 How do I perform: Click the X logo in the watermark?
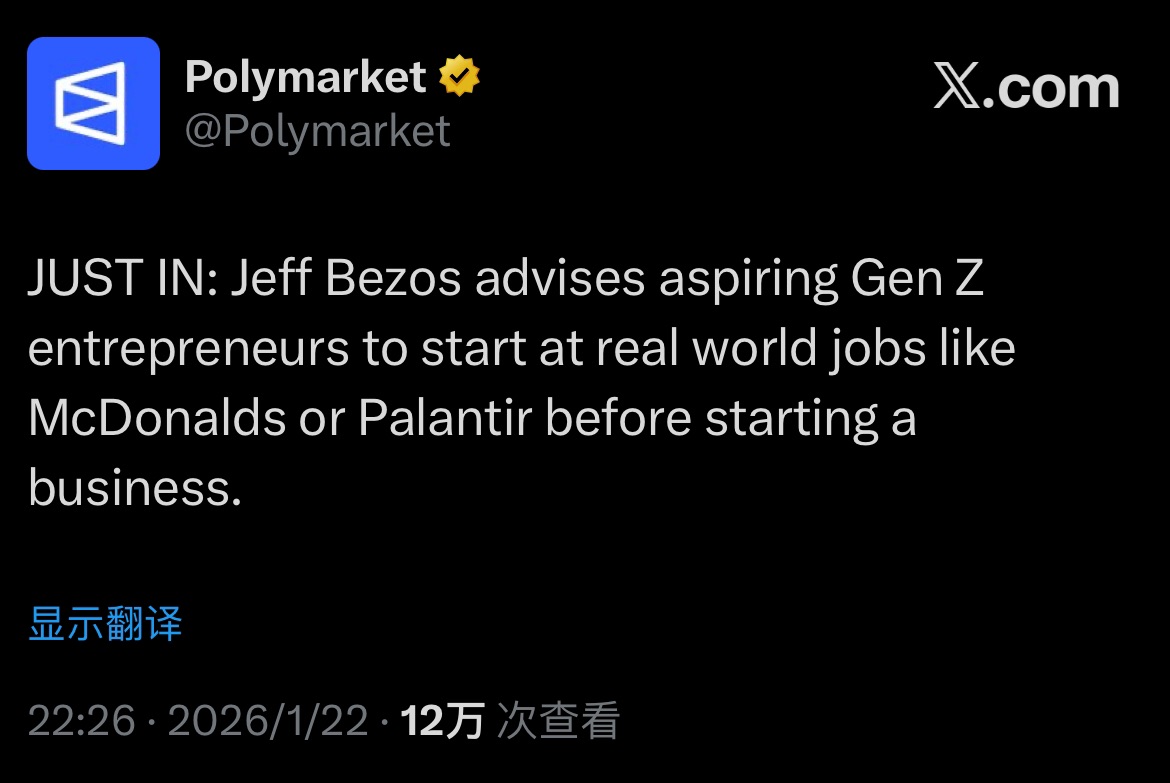point(958,88)
